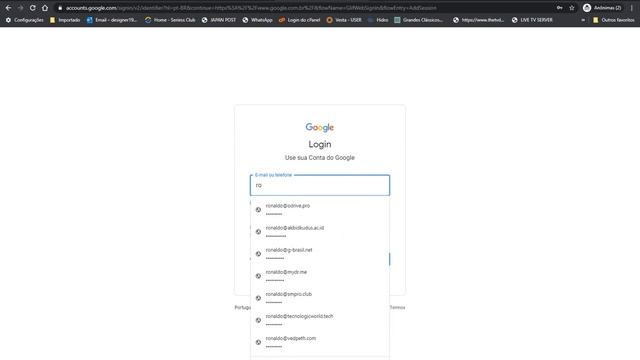Open the Hideo bookmark

click(x=378, y=20)
